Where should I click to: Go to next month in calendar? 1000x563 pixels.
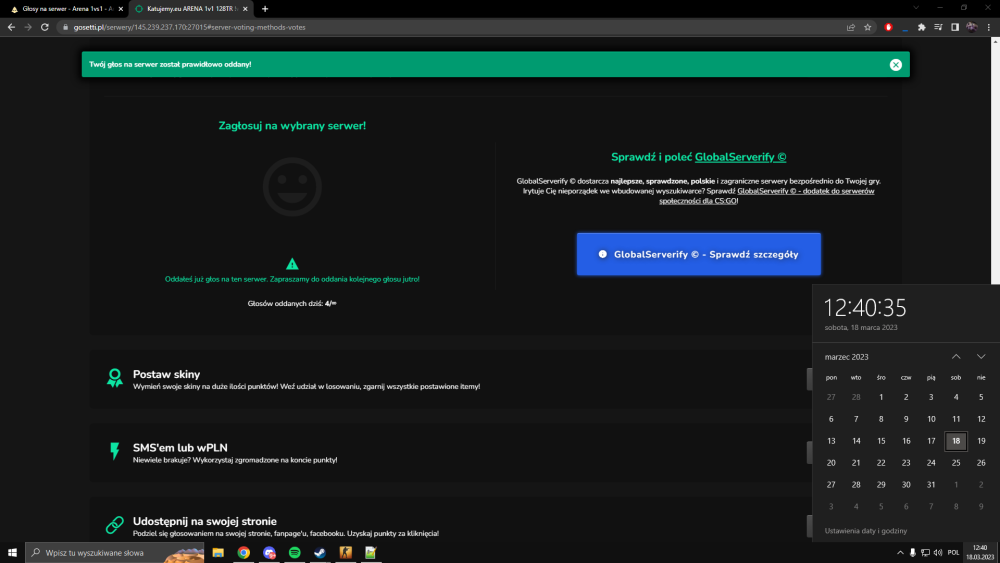click(981, 356)
